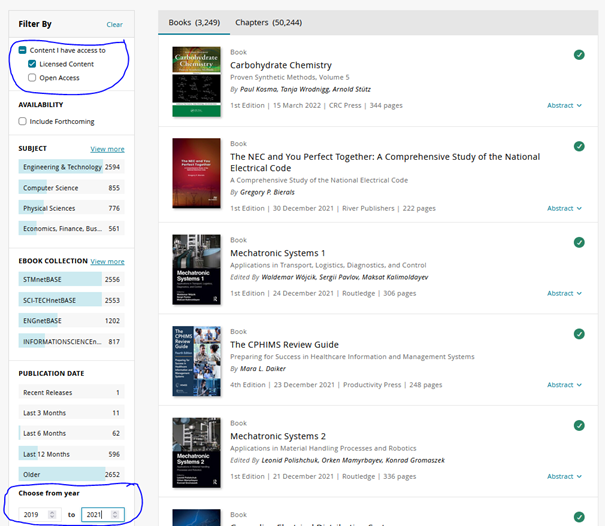Image resolution: width=605 pixels, height=526 pixels.
Task: Select Last 12 Months publication date
Action: pos(71,454)
